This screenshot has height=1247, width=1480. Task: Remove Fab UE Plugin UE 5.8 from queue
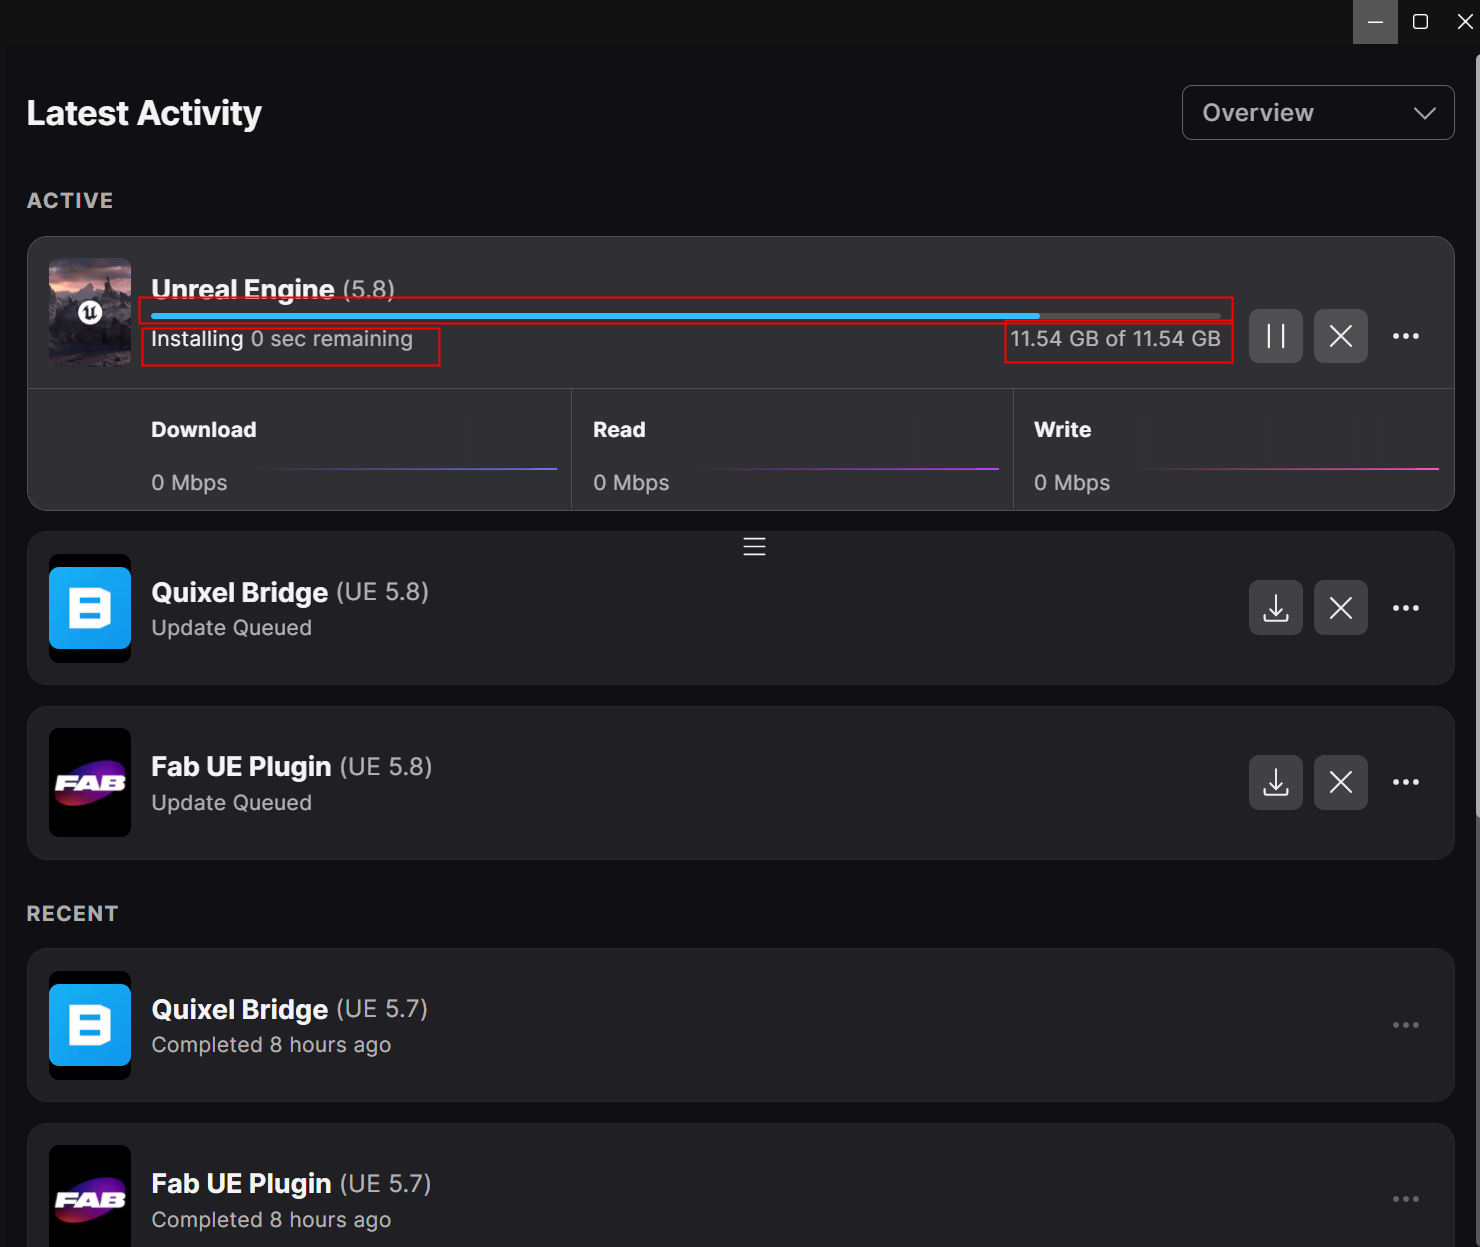1341,782
